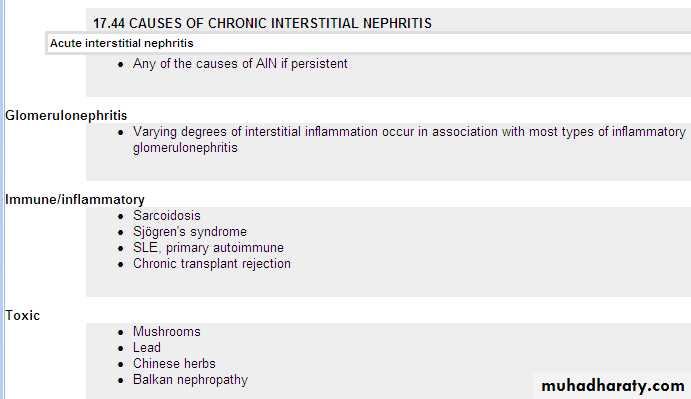Click the Sjögren's syndrome entry
This screenshot has width=691, height=399.
click(190, 231)
